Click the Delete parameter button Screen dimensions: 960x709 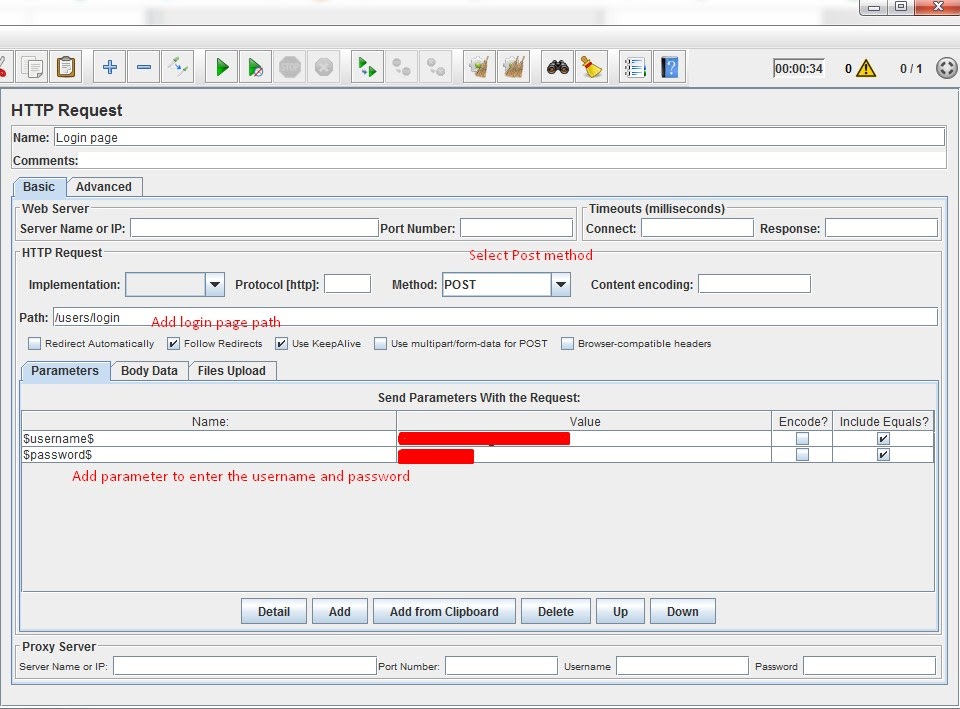point(556,611)
